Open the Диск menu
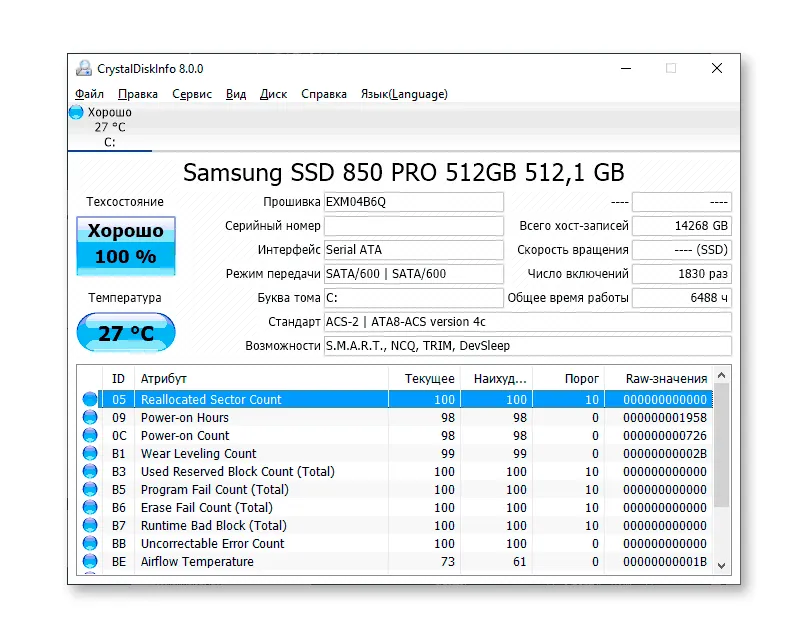The image size is (809, 638). [x=273, y=94]
